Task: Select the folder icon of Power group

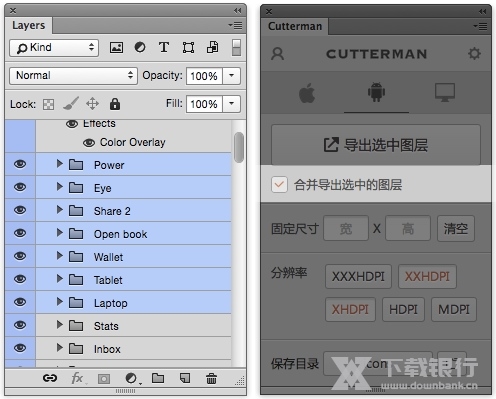Action: (x=76, y=165)
